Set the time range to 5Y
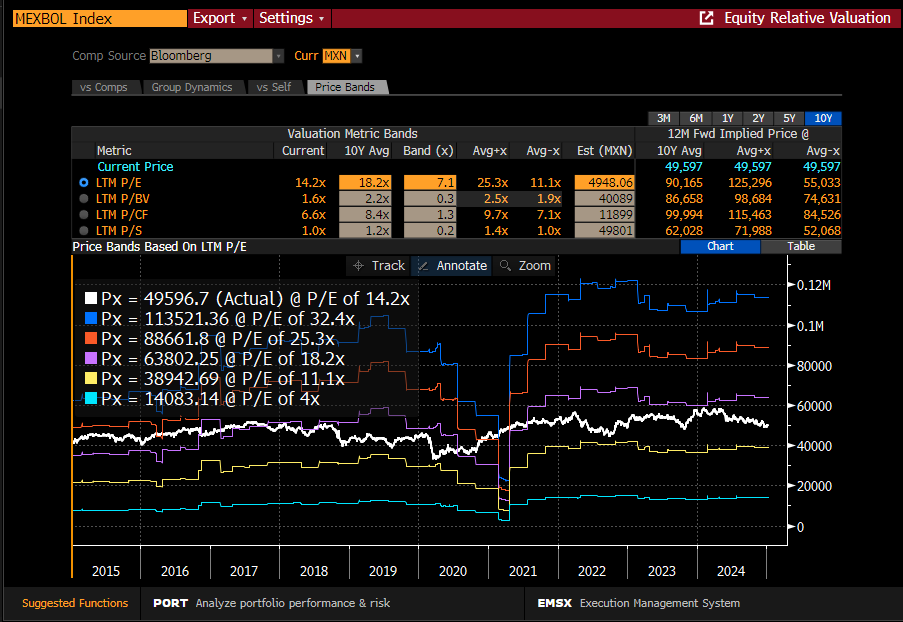The height and width of the screenshot is (622, 903). [789, 118]
